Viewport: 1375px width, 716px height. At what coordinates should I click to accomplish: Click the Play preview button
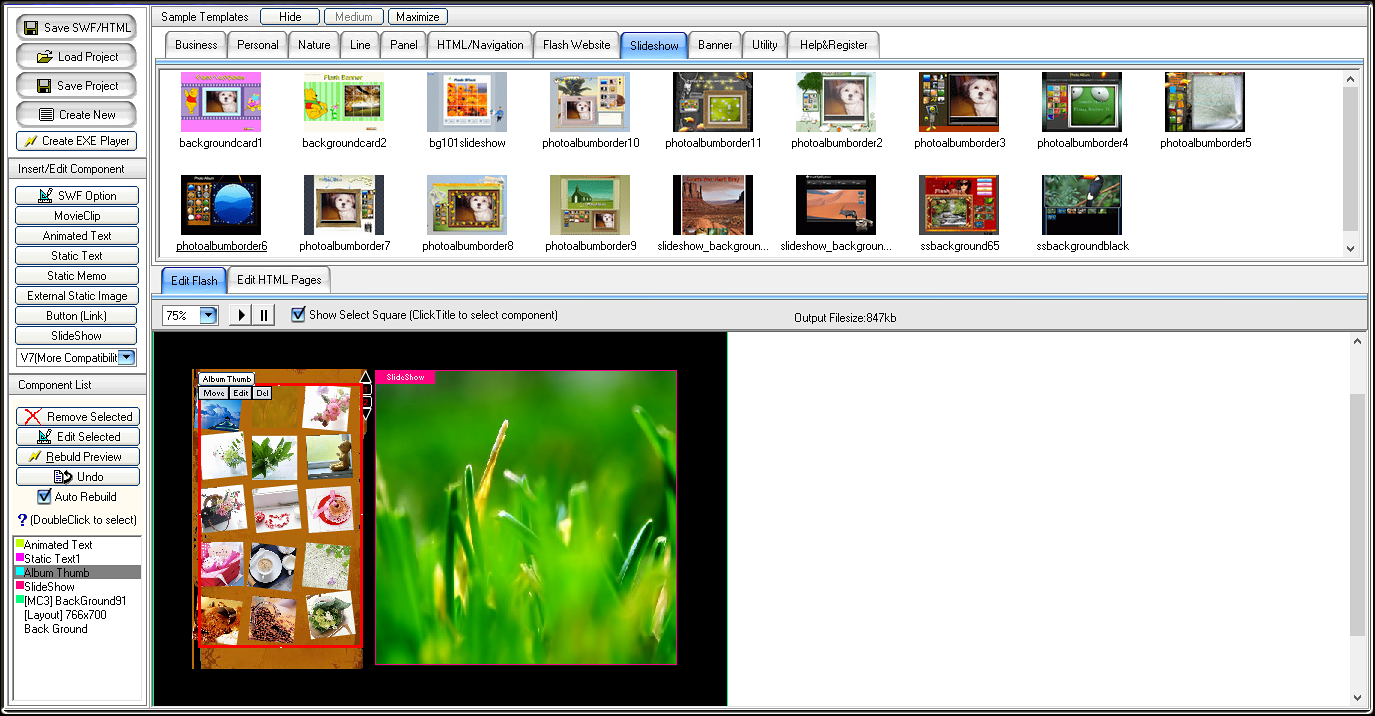[x=241, y=315]
